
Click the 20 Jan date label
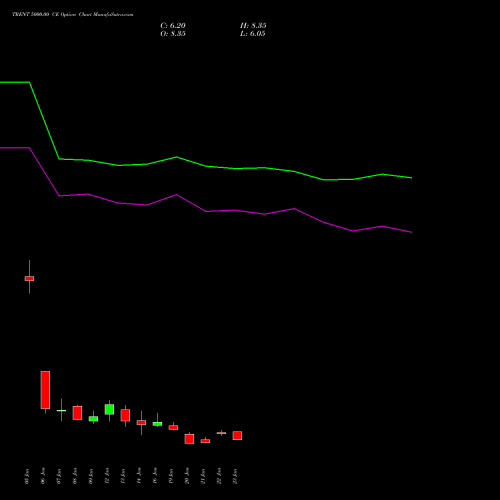(x=187, y=476)
